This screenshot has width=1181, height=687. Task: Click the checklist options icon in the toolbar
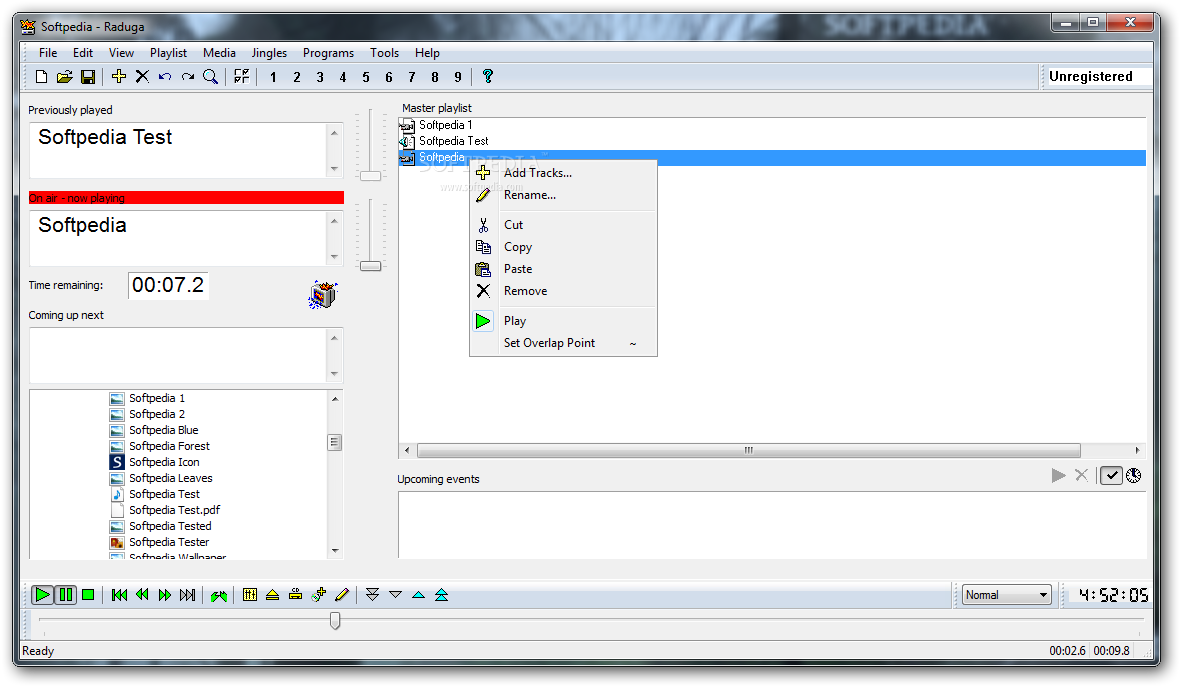241,76
